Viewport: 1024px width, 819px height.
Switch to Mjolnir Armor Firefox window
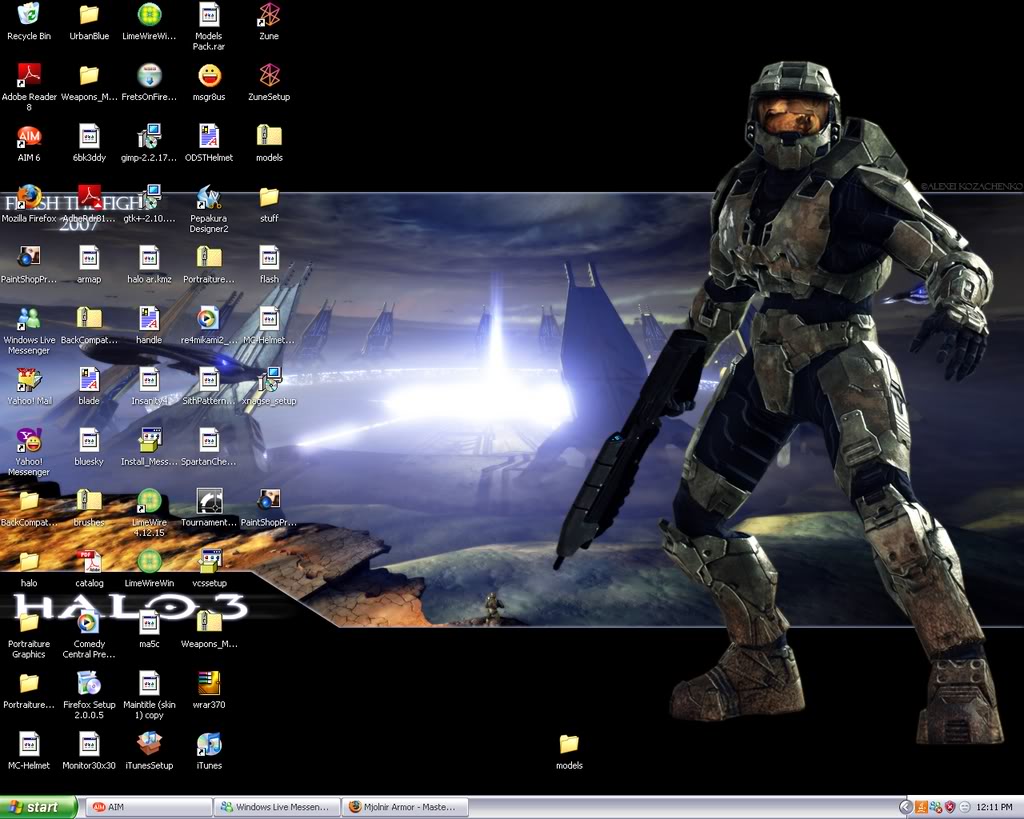click(406, 807)
